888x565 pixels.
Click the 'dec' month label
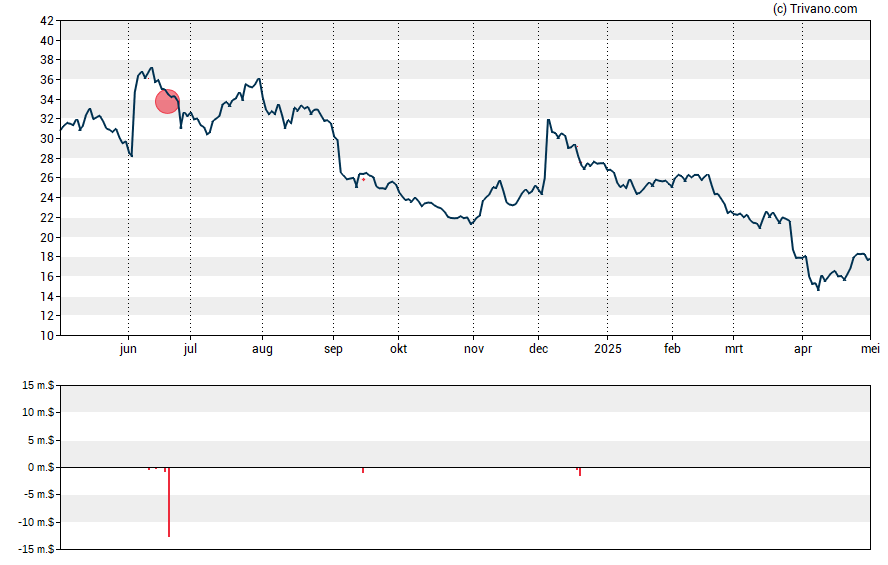point(539,349)
